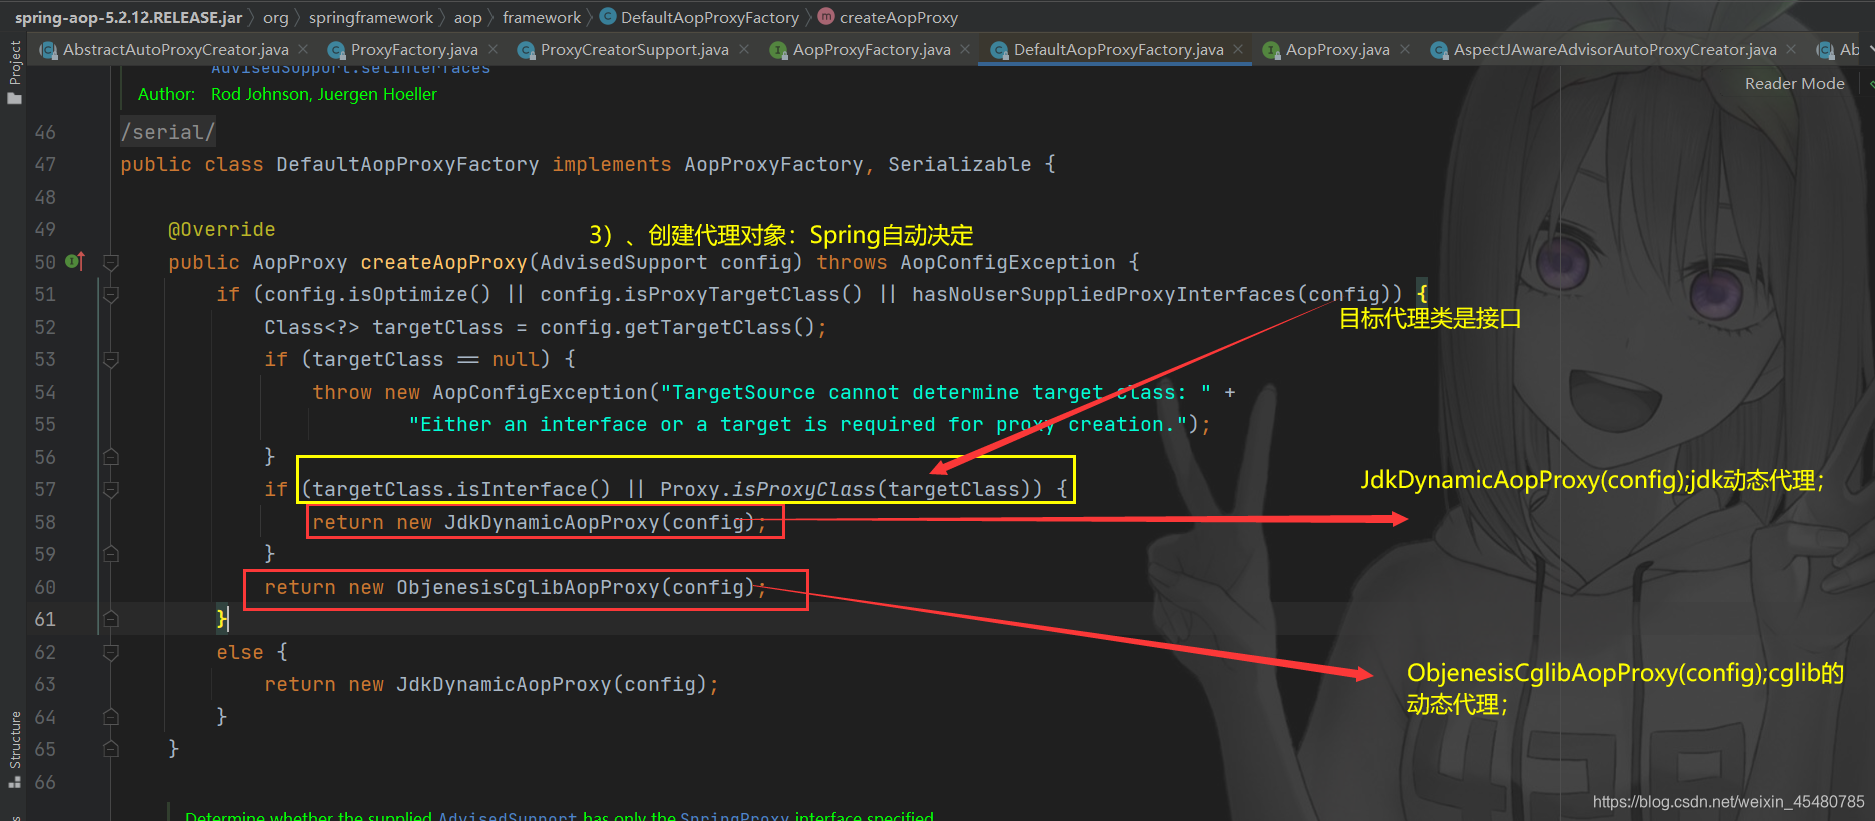Click DefaultAopProxyFactory in the breadcrumb

pyautogui.click(x=710, y=17)
